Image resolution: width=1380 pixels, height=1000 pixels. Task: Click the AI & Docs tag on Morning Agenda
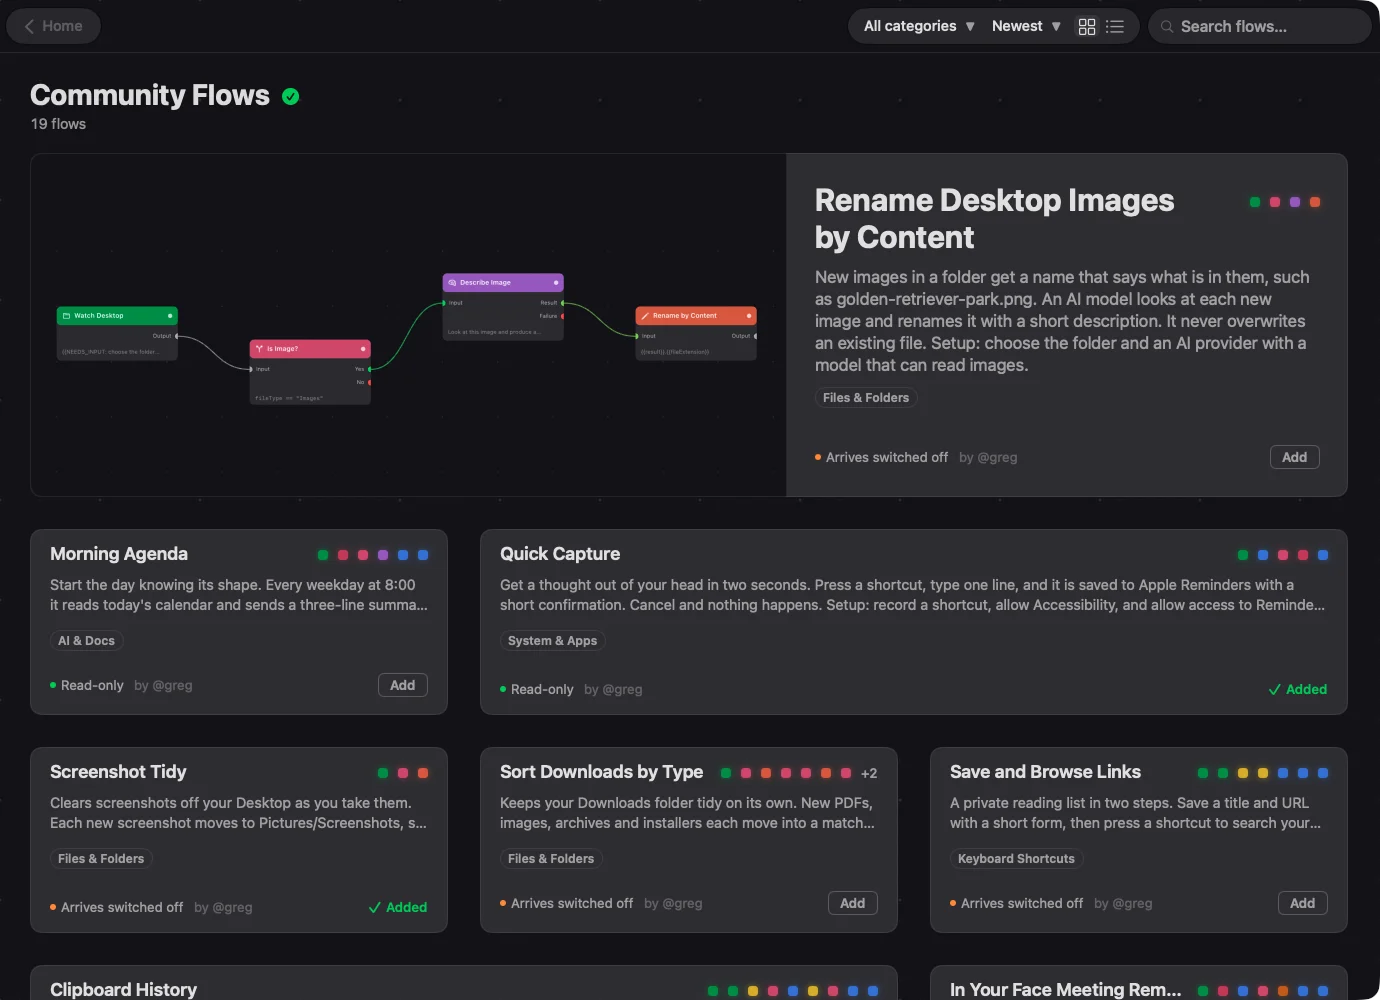pyautogui.click(x=87, y=641)
